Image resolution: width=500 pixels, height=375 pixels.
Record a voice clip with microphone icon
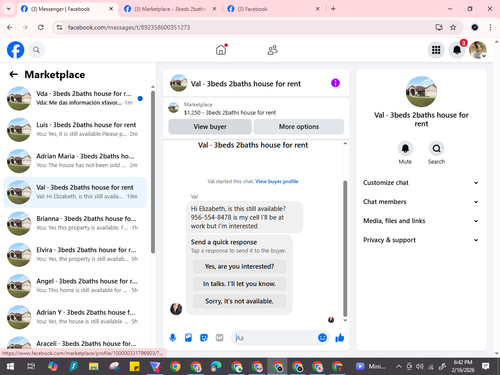tap(173, 338)
